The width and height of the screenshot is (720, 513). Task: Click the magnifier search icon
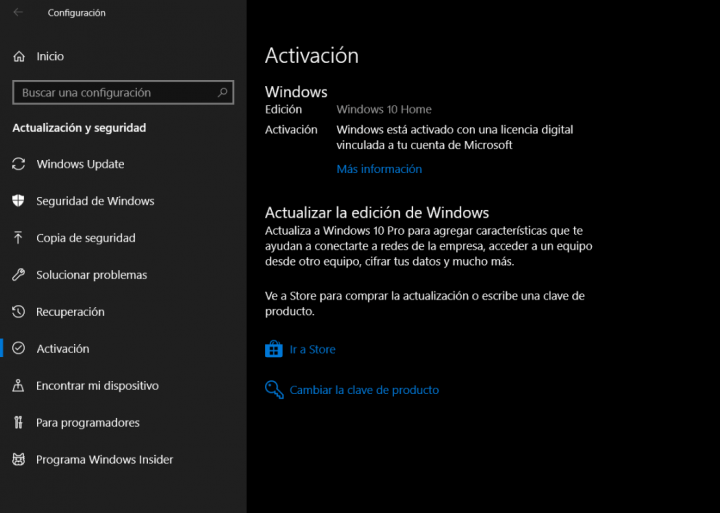(x=222, y=92)
